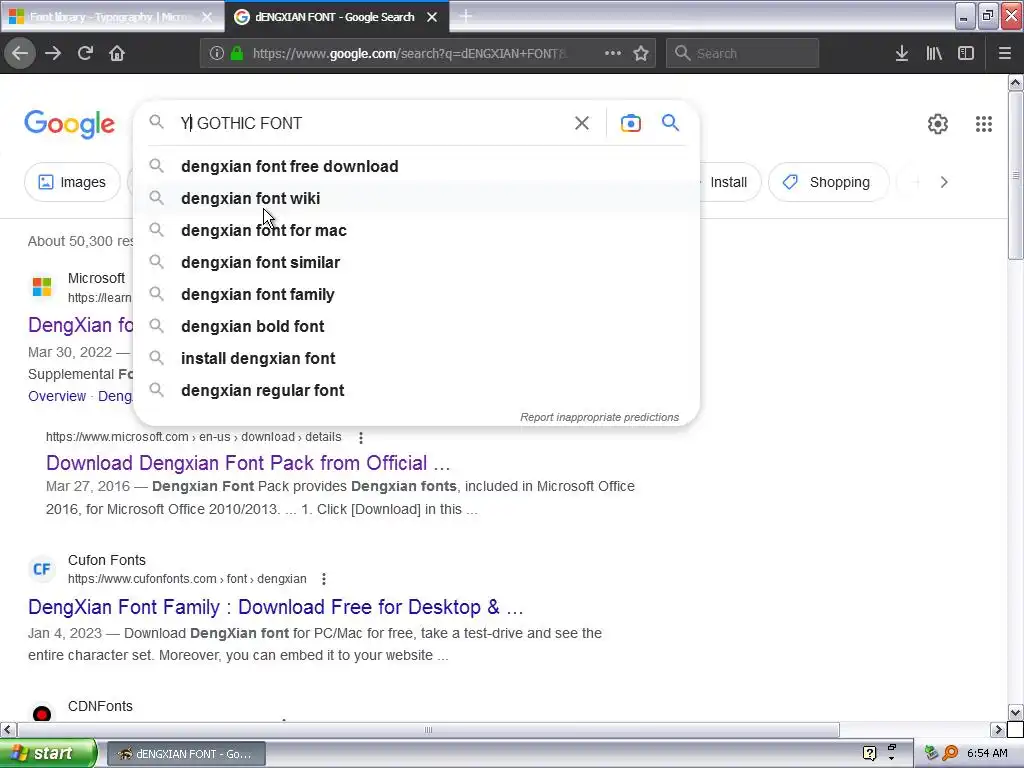Click the vertical scrollbar down arrow
1024x768 pixels.
(x=1016, y=712)
